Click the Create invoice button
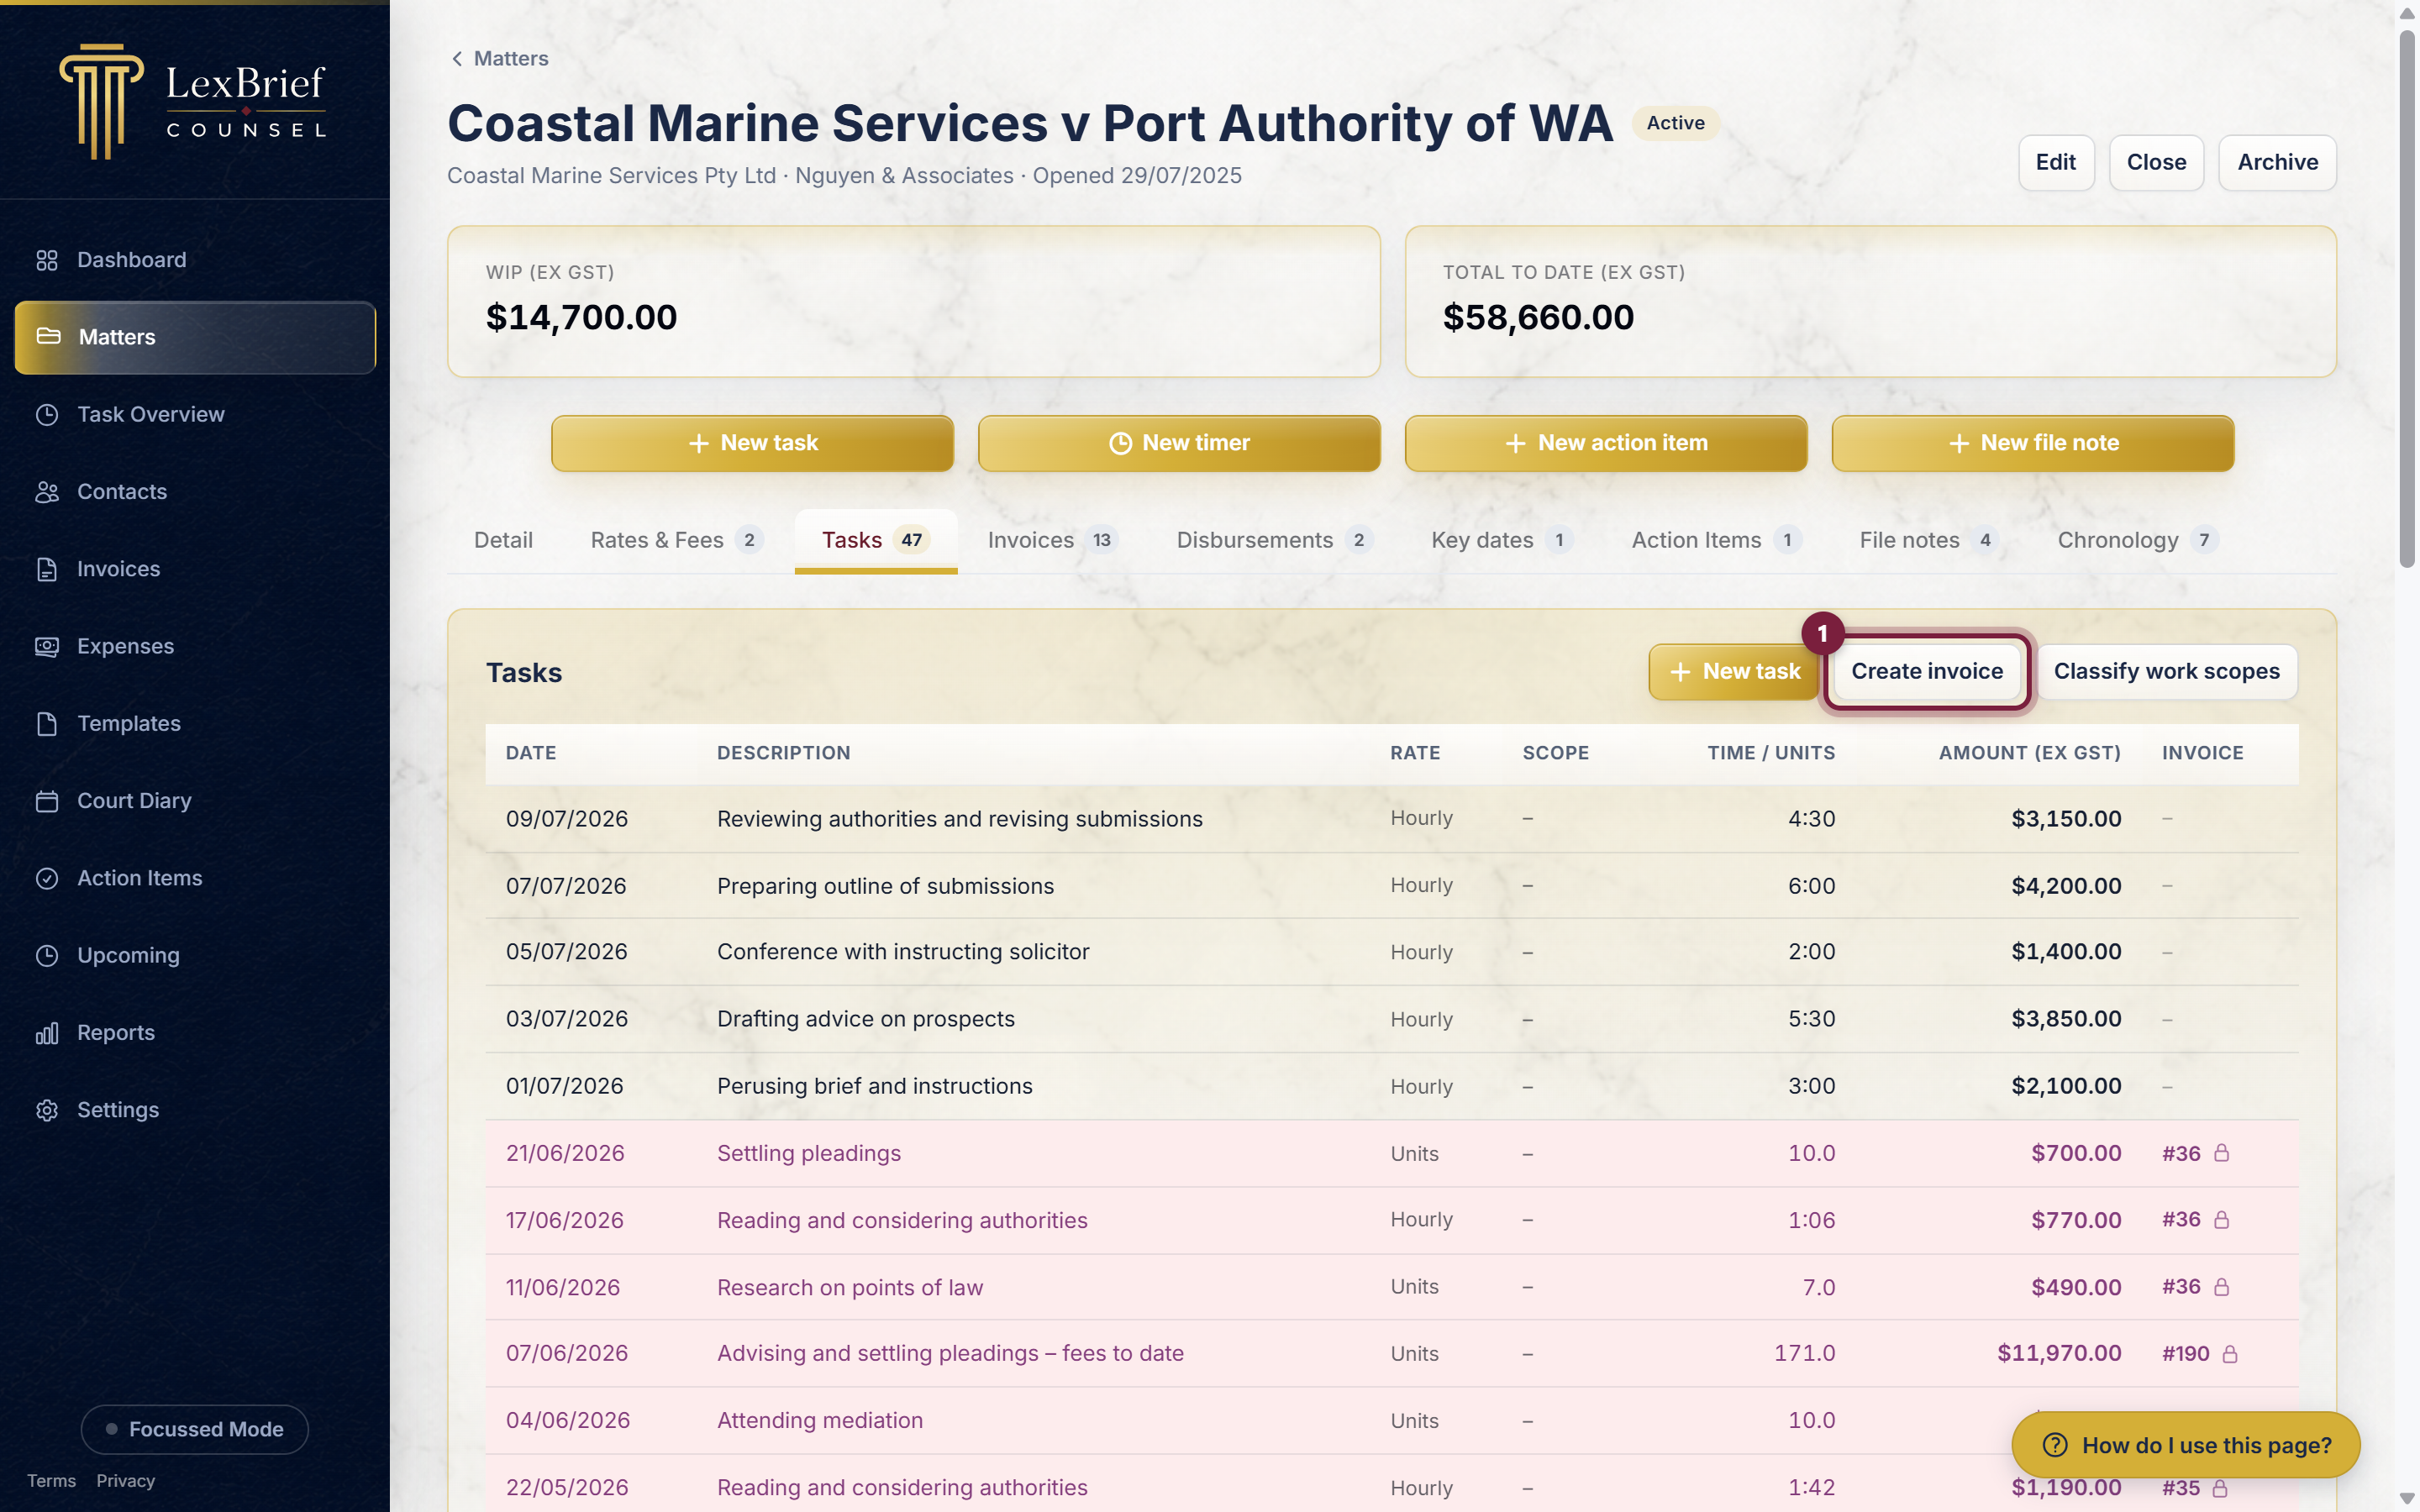This screenshot has width=2420, height=1512. click(x=1927, y=671)
